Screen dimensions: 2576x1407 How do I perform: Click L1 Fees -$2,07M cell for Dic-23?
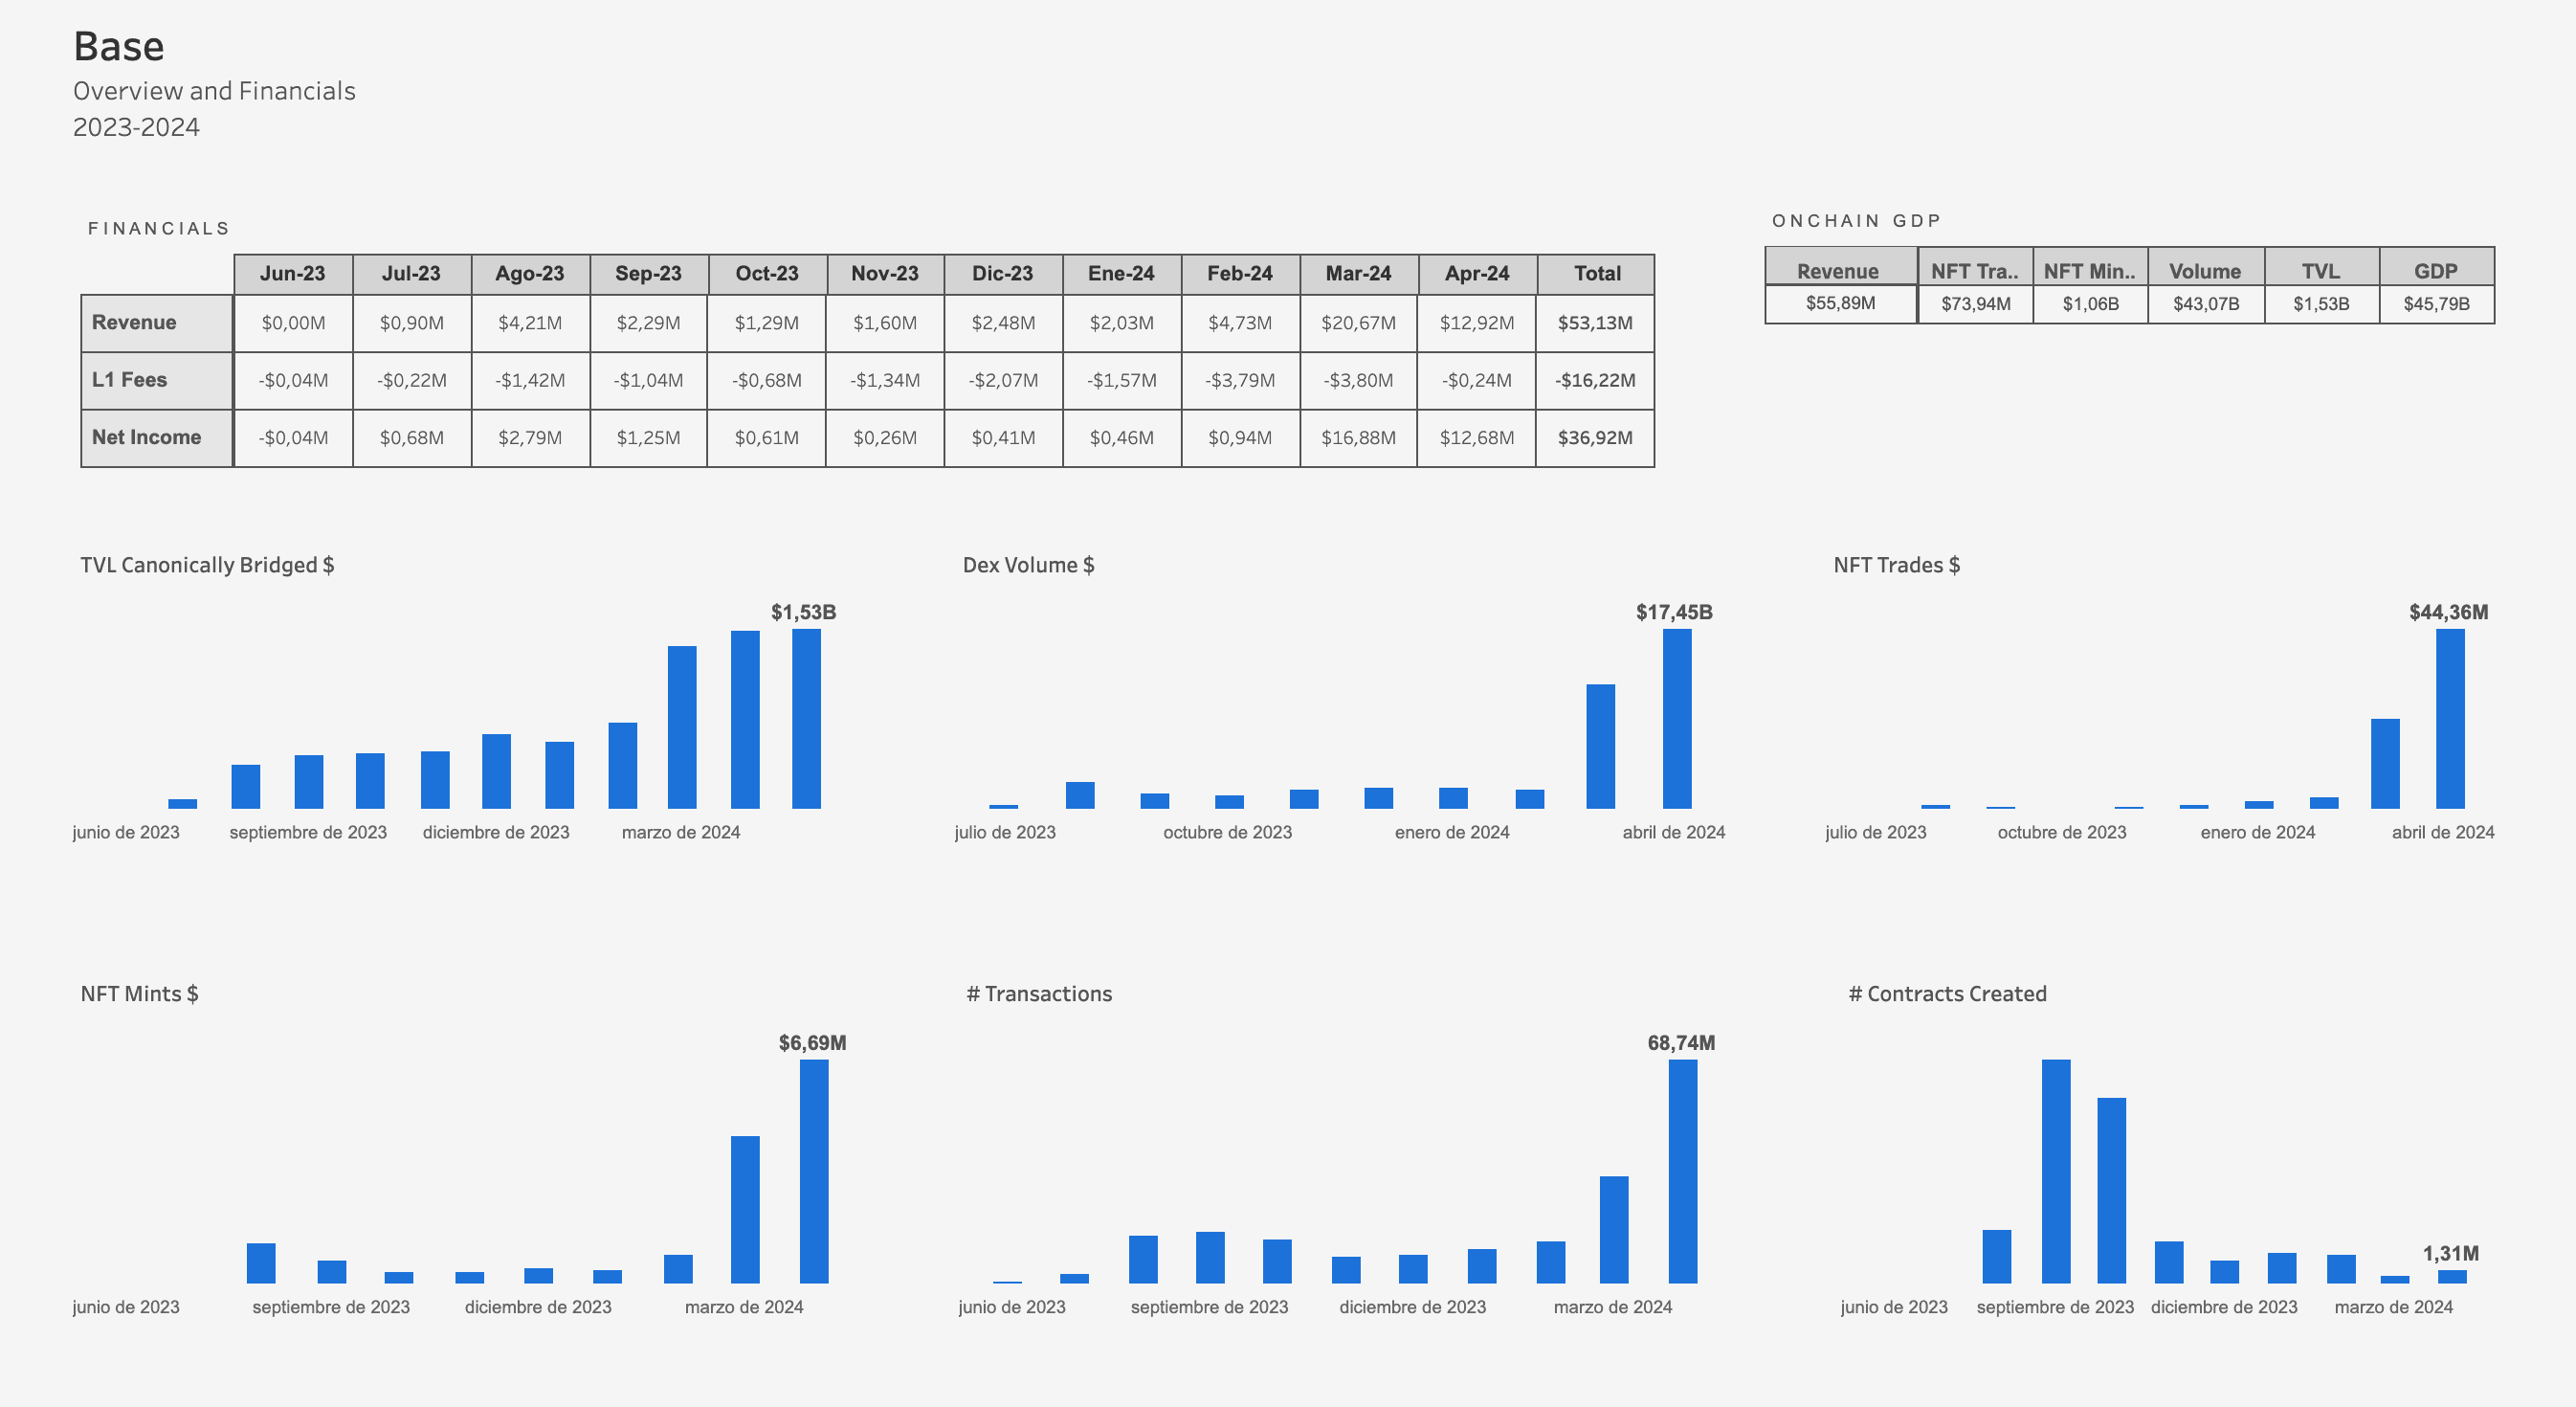[x=1003, y=380]
